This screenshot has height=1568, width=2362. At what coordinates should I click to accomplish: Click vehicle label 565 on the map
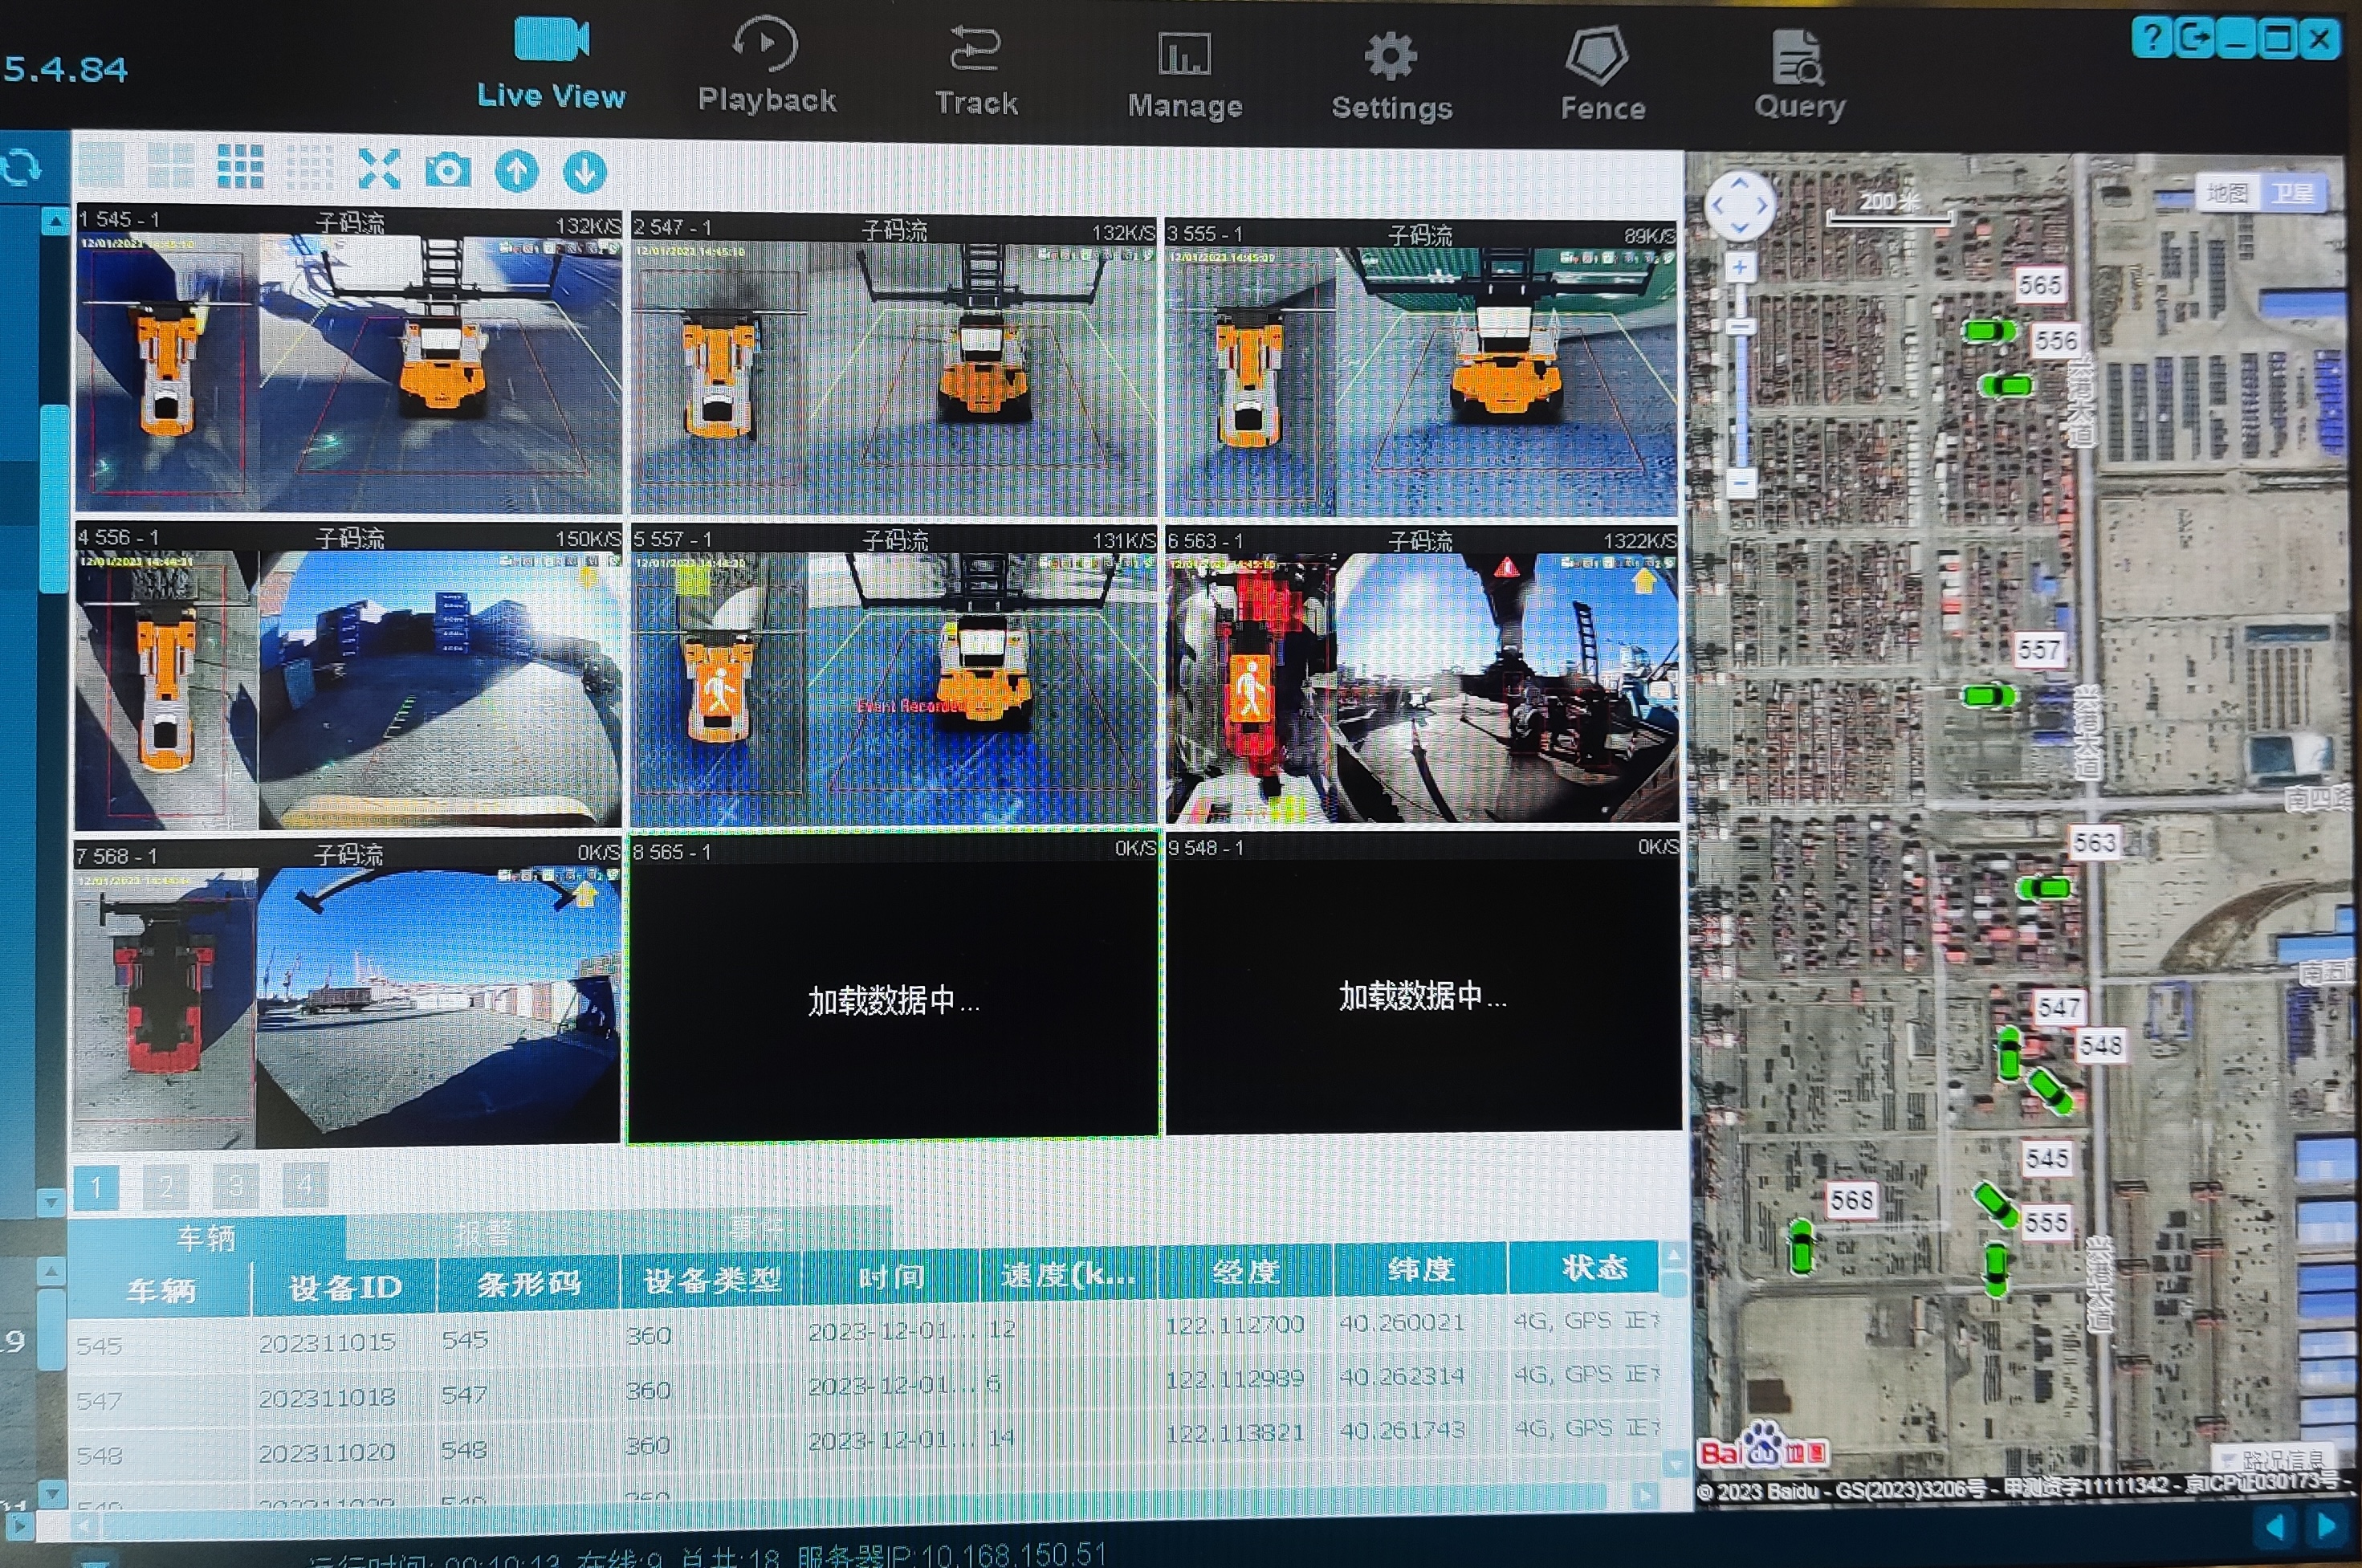[x=2039, y=285]
